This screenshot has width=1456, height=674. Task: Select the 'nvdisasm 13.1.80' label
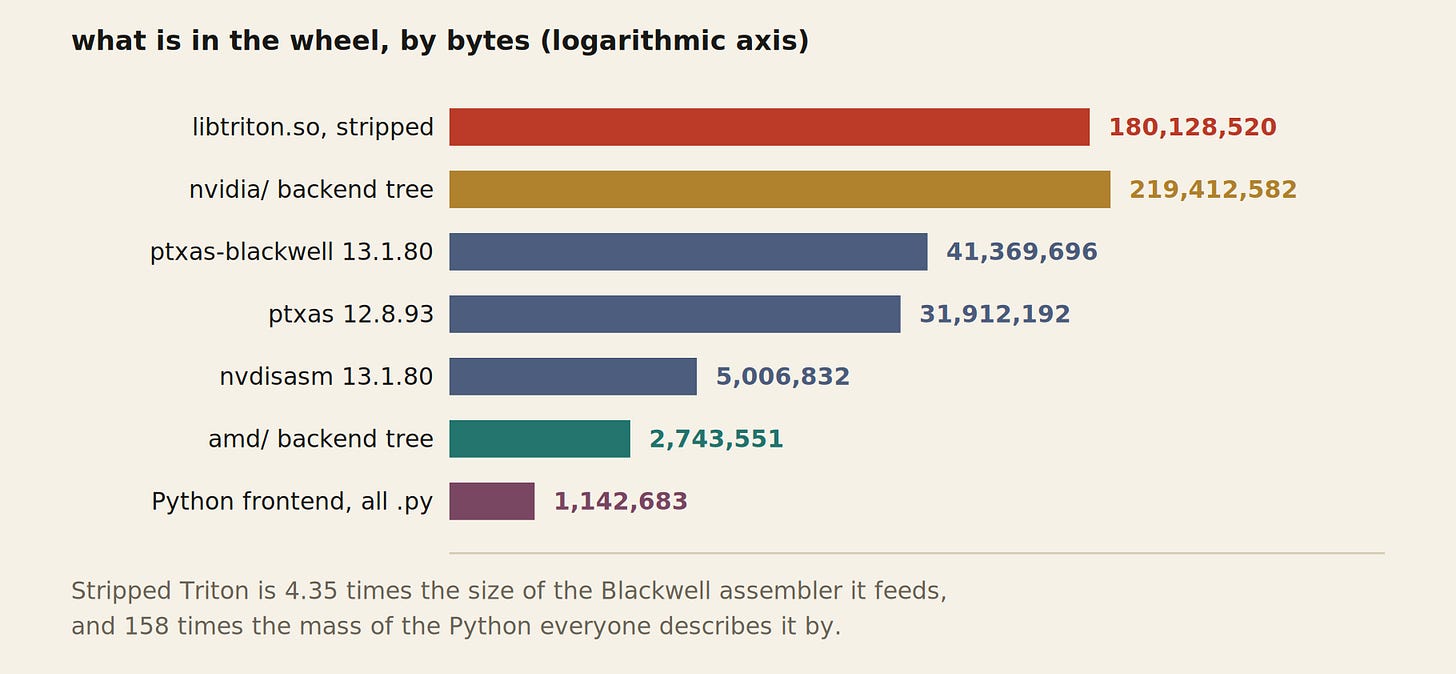(x=326, y=377)
